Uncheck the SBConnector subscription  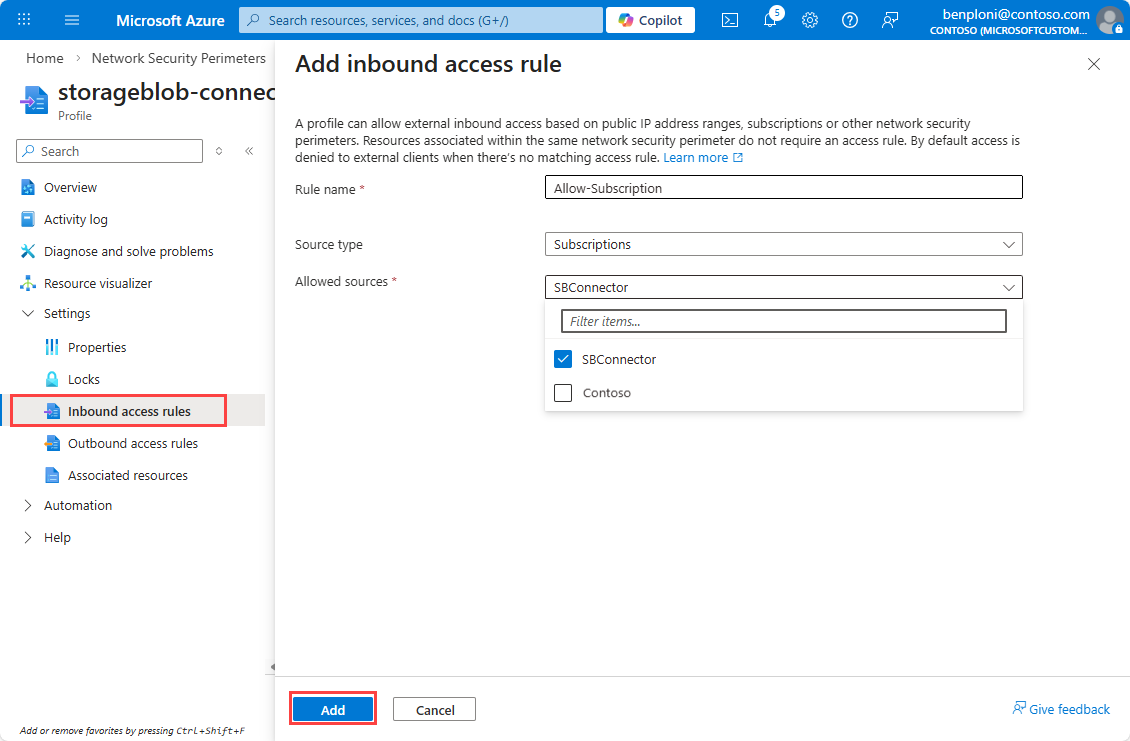point(563,359)
